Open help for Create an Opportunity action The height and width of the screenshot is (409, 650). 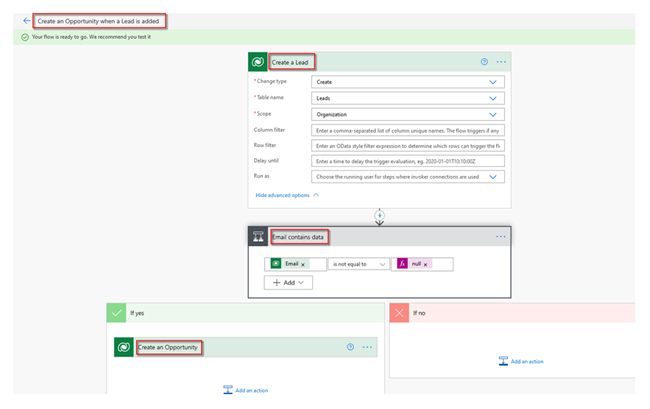pyautogui.click(x=350, y=347)
